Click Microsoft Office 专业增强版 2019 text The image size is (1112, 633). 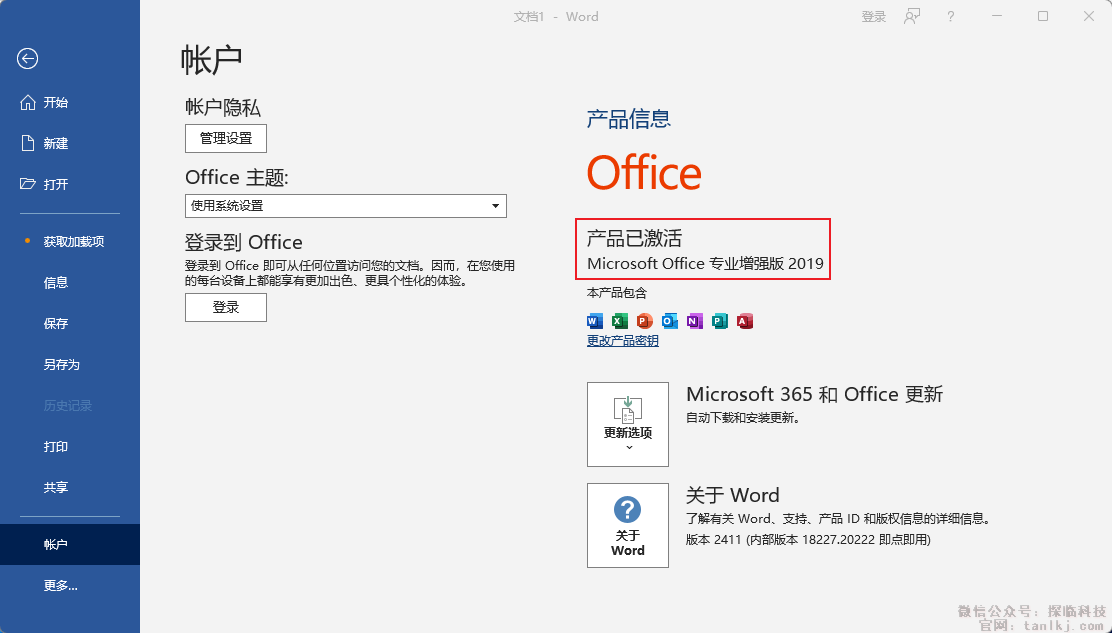pyautogui.click(x=706, y=264)
